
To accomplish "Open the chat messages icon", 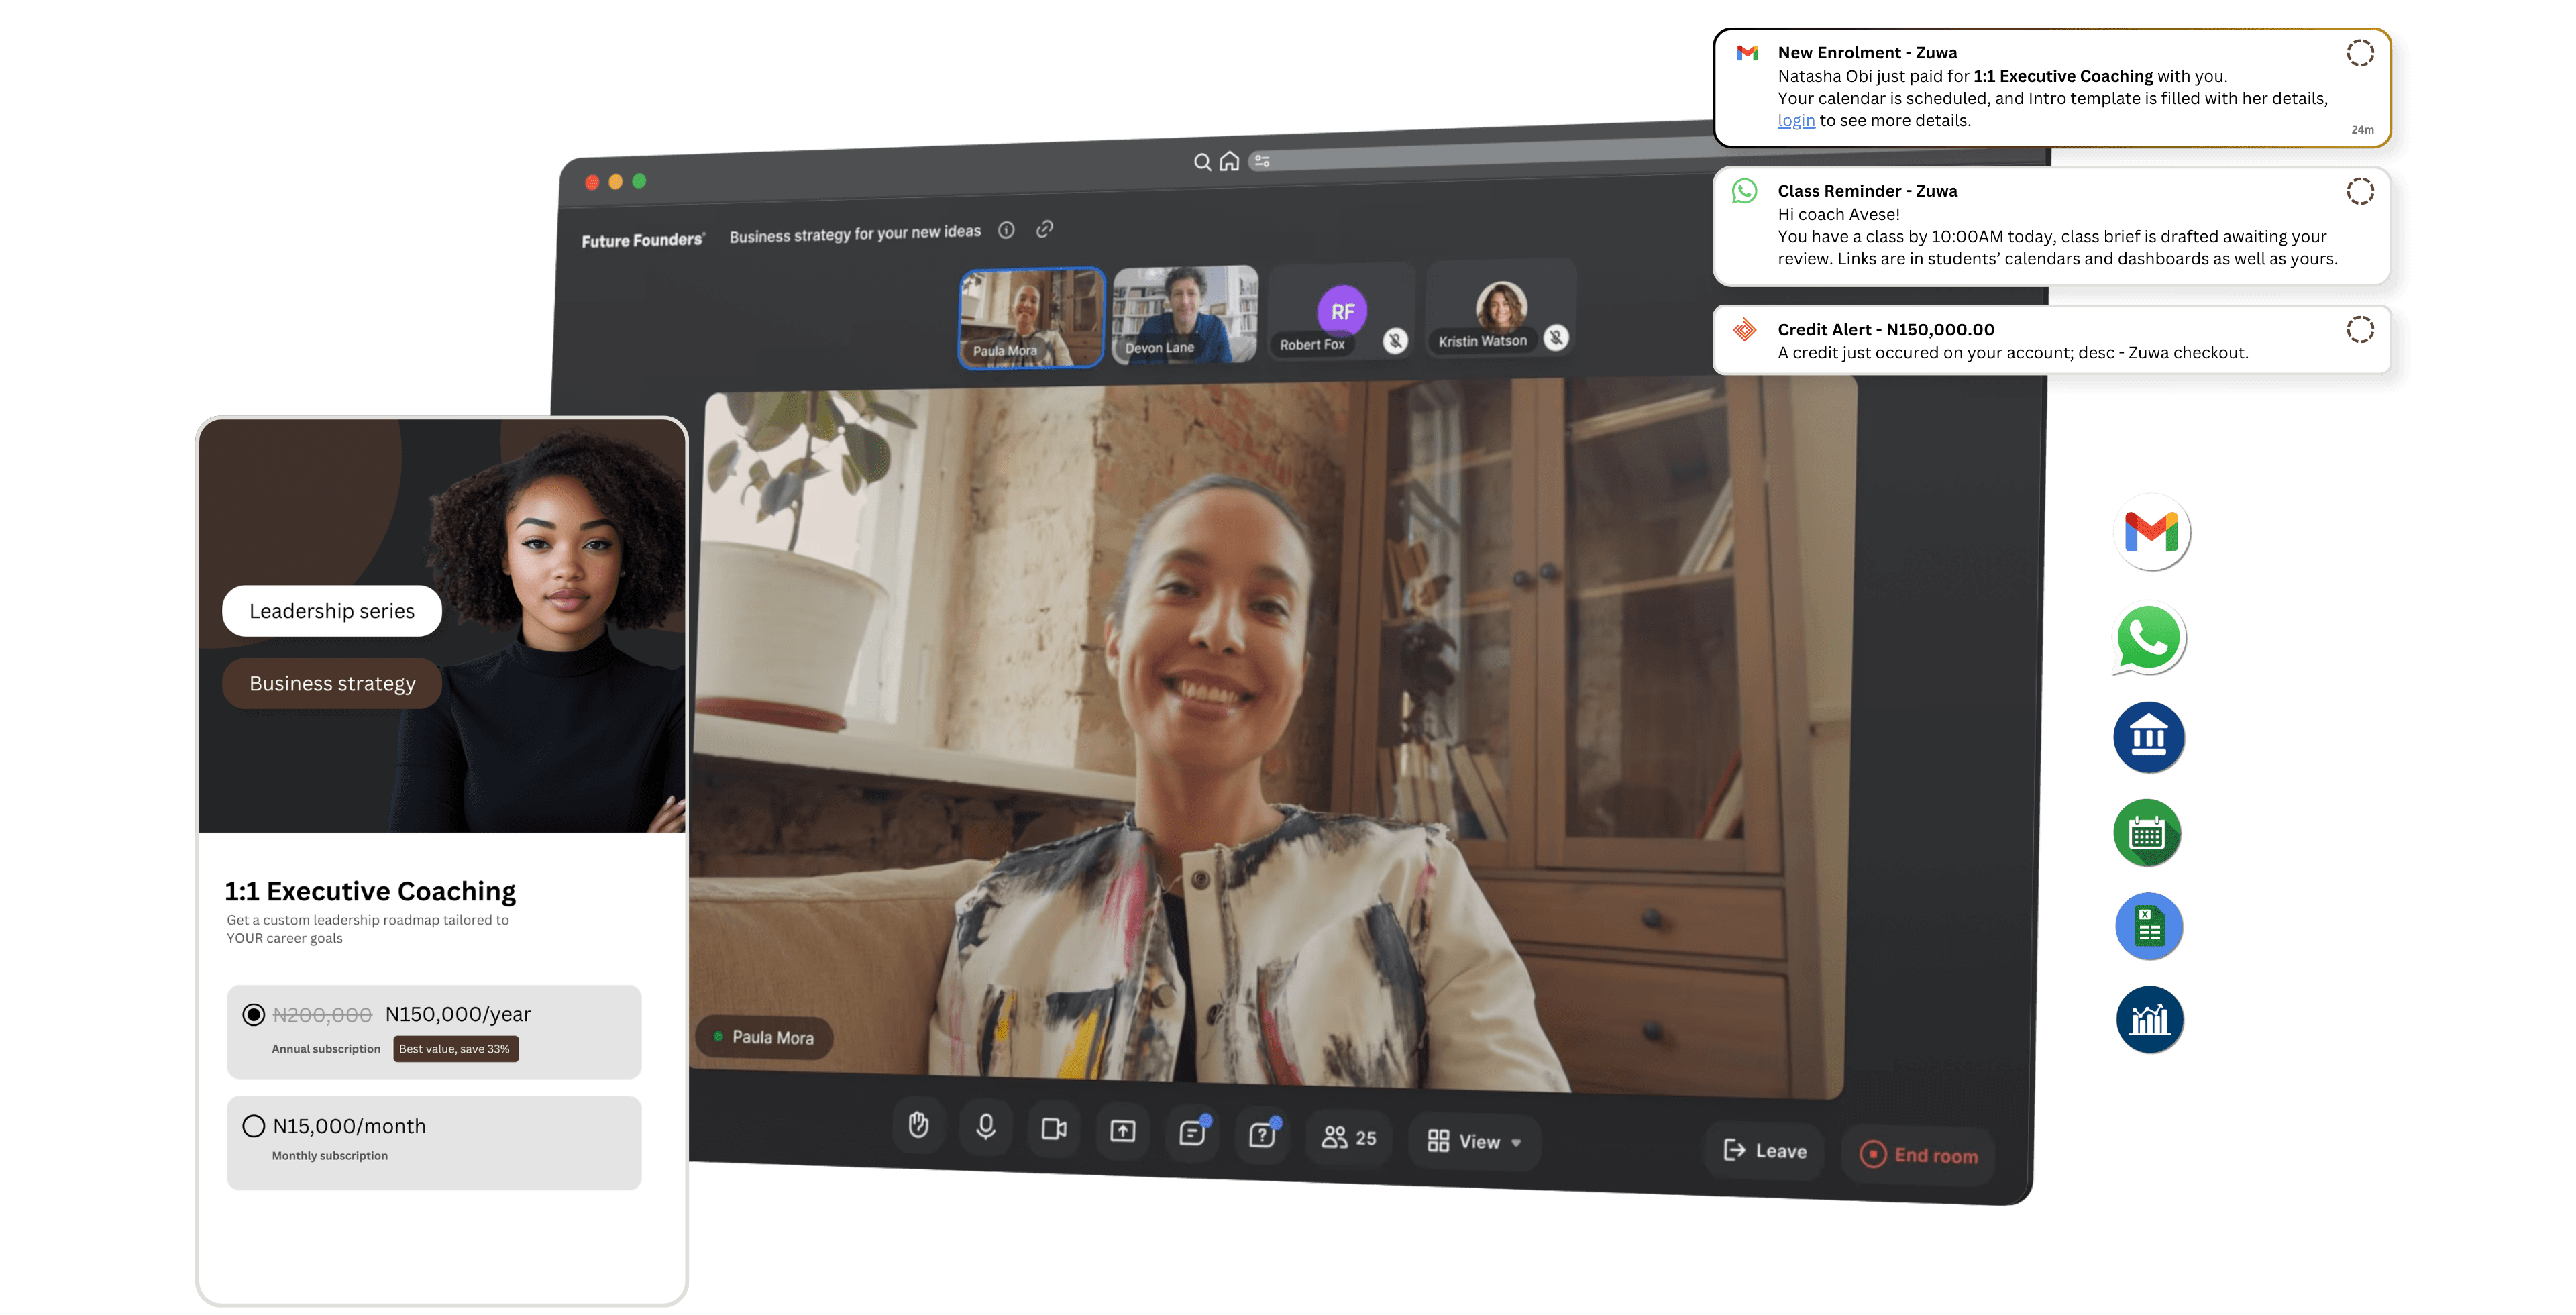I will tap(1192, 1133).
